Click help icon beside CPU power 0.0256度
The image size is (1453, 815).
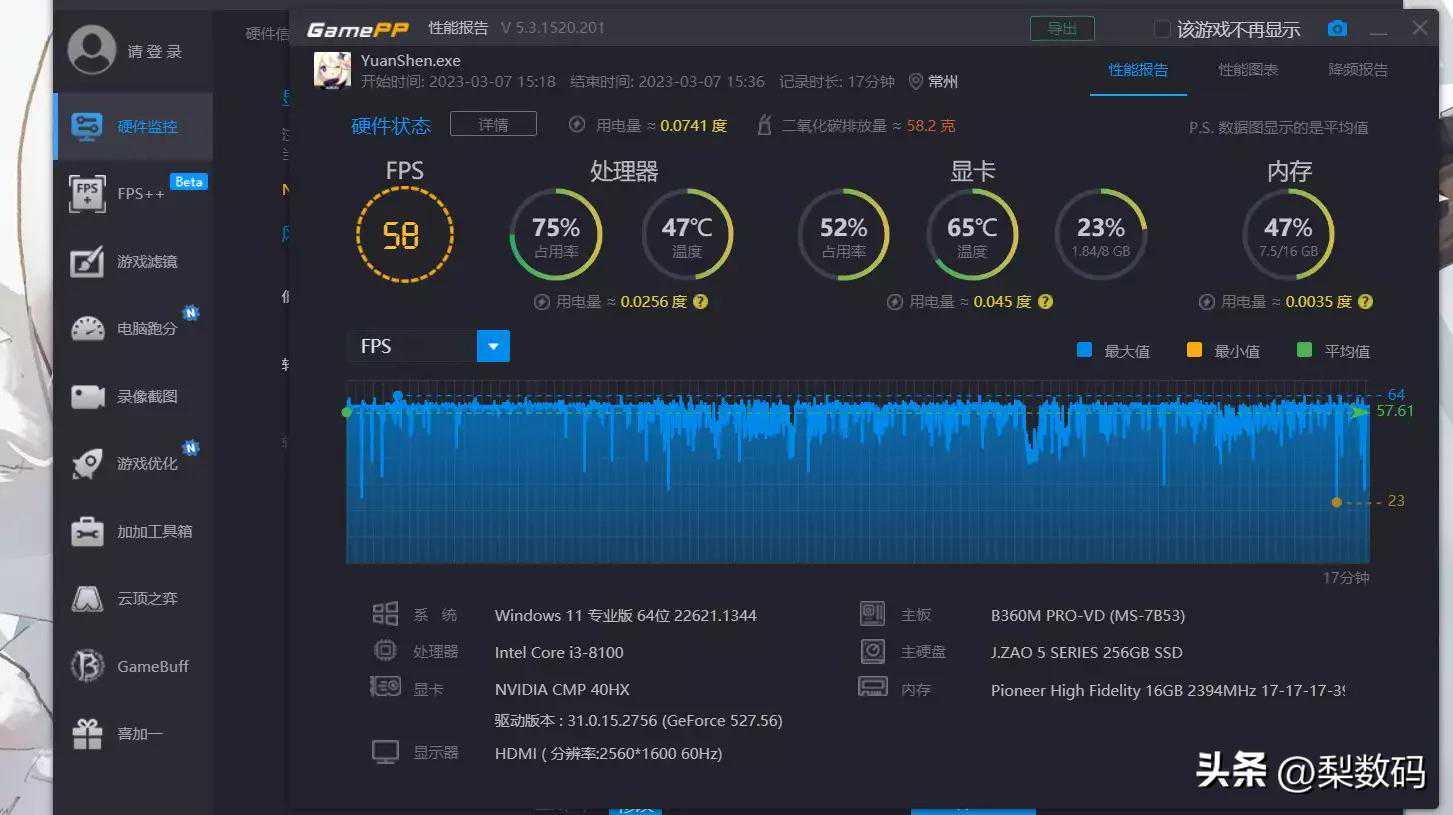(700, 301)
